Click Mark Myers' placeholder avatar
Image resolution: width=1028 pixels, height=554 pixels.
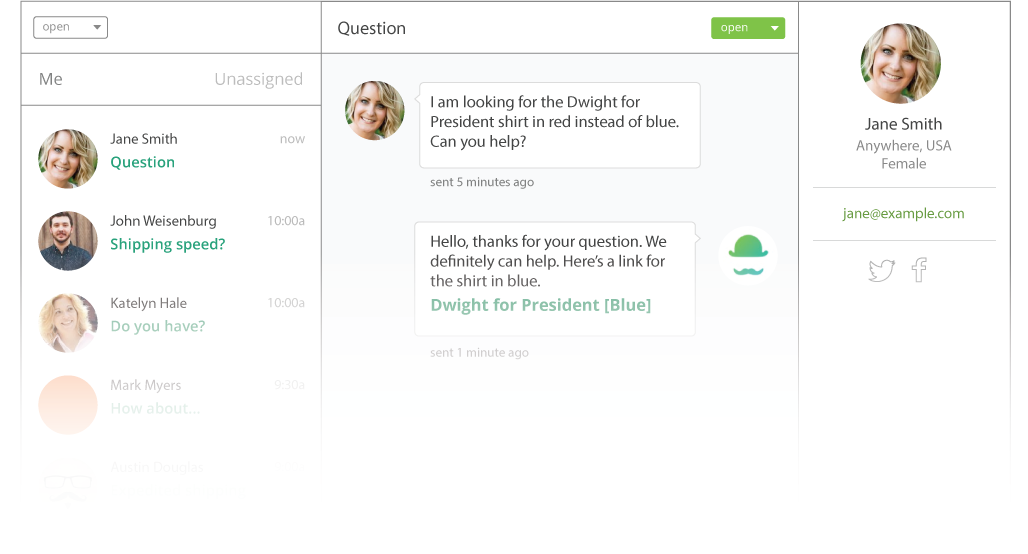point(68,405)
